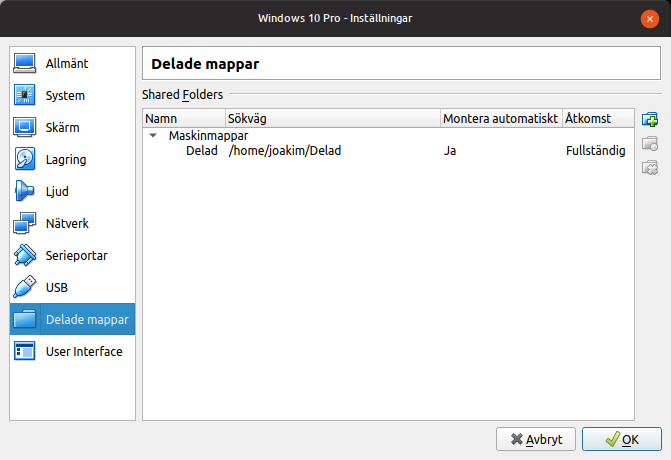Edit the selected shared folder
This screenshot has height=460, width=671.
(x=650, y=143)
